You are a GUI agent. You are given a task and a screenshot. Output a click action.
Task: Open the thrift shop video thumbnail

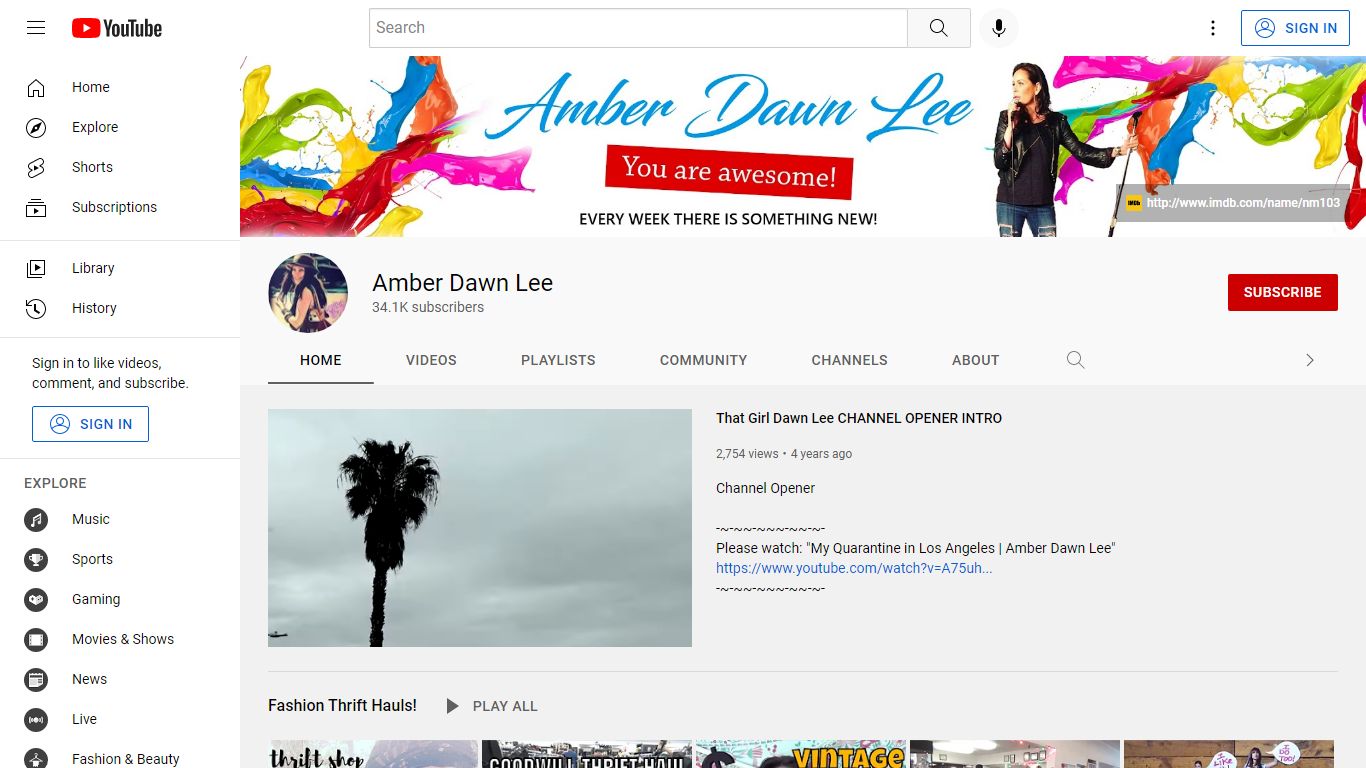tap(373, 754)
